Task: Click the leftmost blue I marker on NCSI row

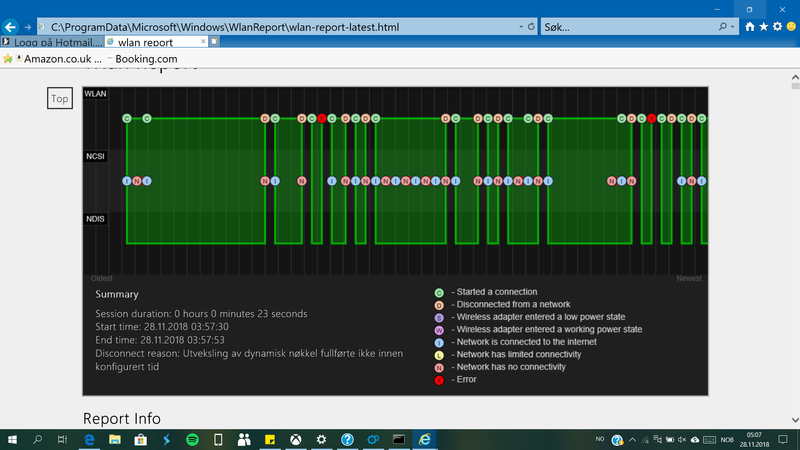Action: [x=127, y=181]
